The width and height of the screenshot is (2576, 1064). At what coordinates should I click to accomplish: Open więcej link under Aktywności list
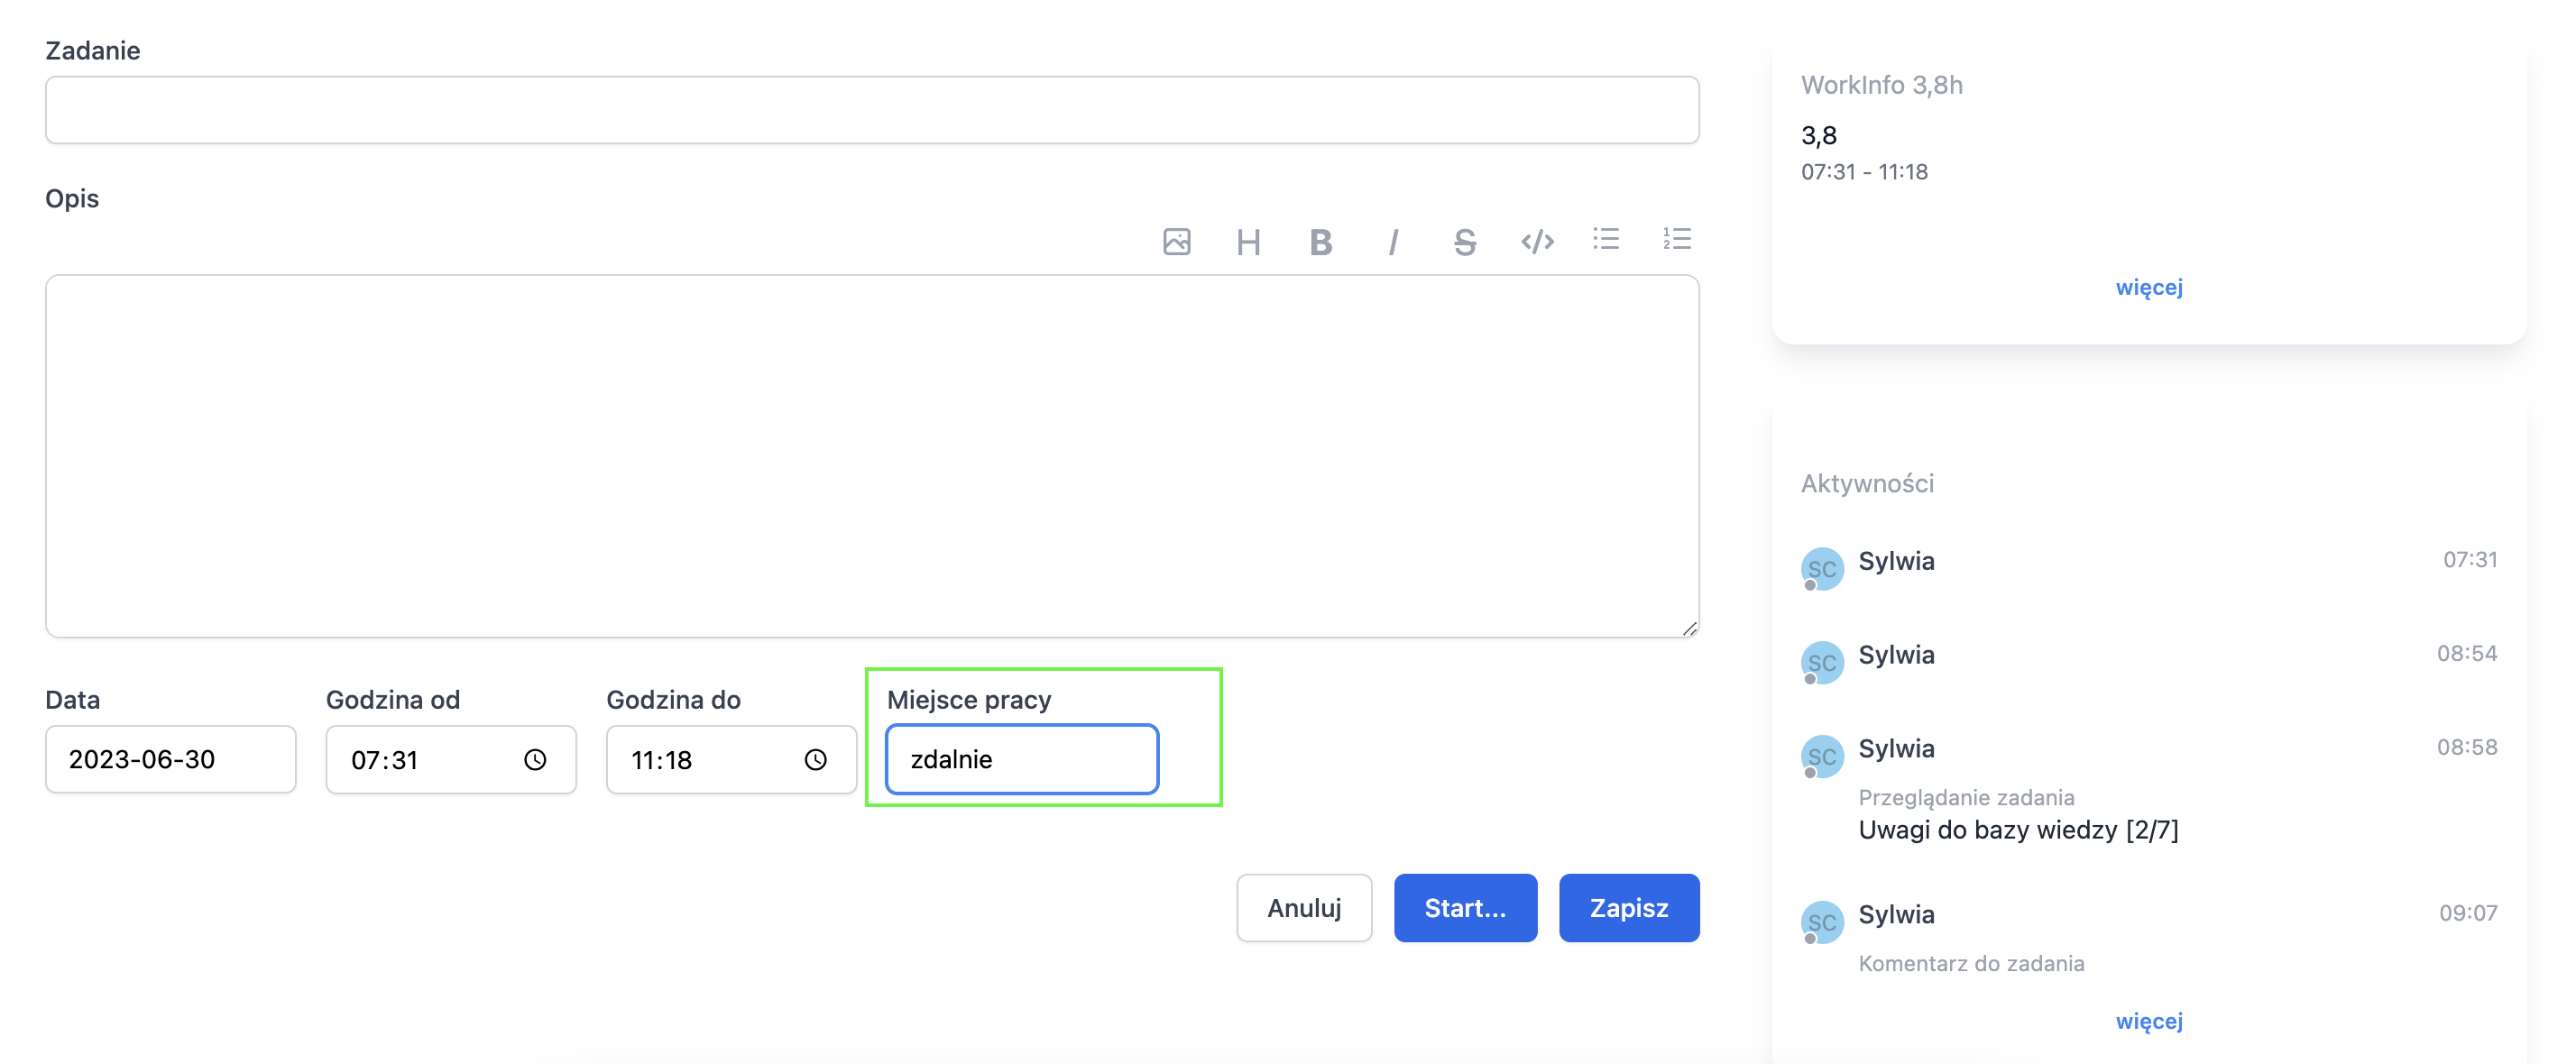pyautogui.click(x=2149, y=1022)
